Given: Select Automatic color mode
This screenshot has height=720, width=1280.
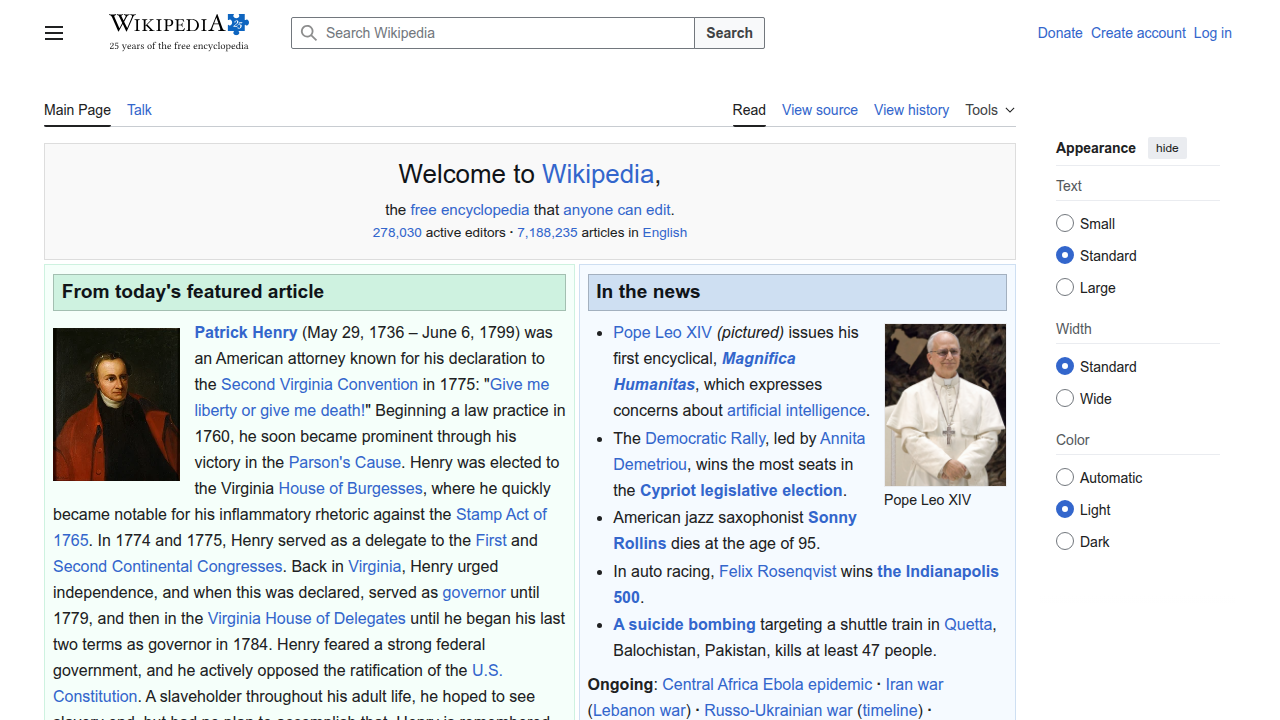Looking at the screenshot, I should [x=1065, y=477].
